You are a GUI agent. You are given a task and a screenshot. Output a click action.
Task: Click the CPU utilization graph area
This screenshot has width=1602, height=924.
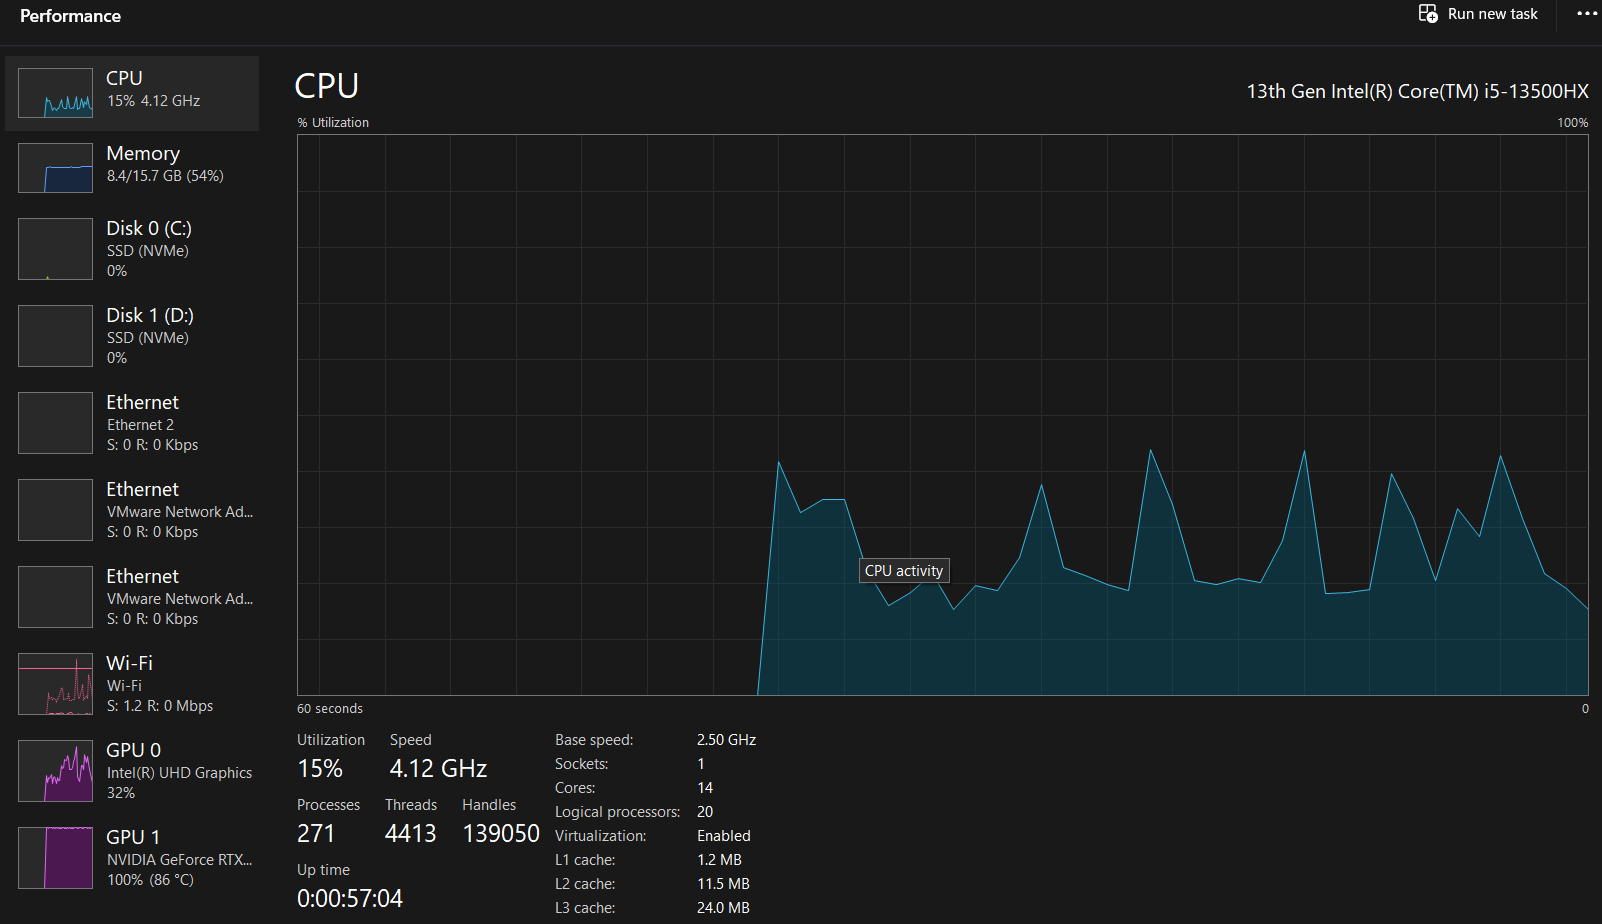pos(942,415)
